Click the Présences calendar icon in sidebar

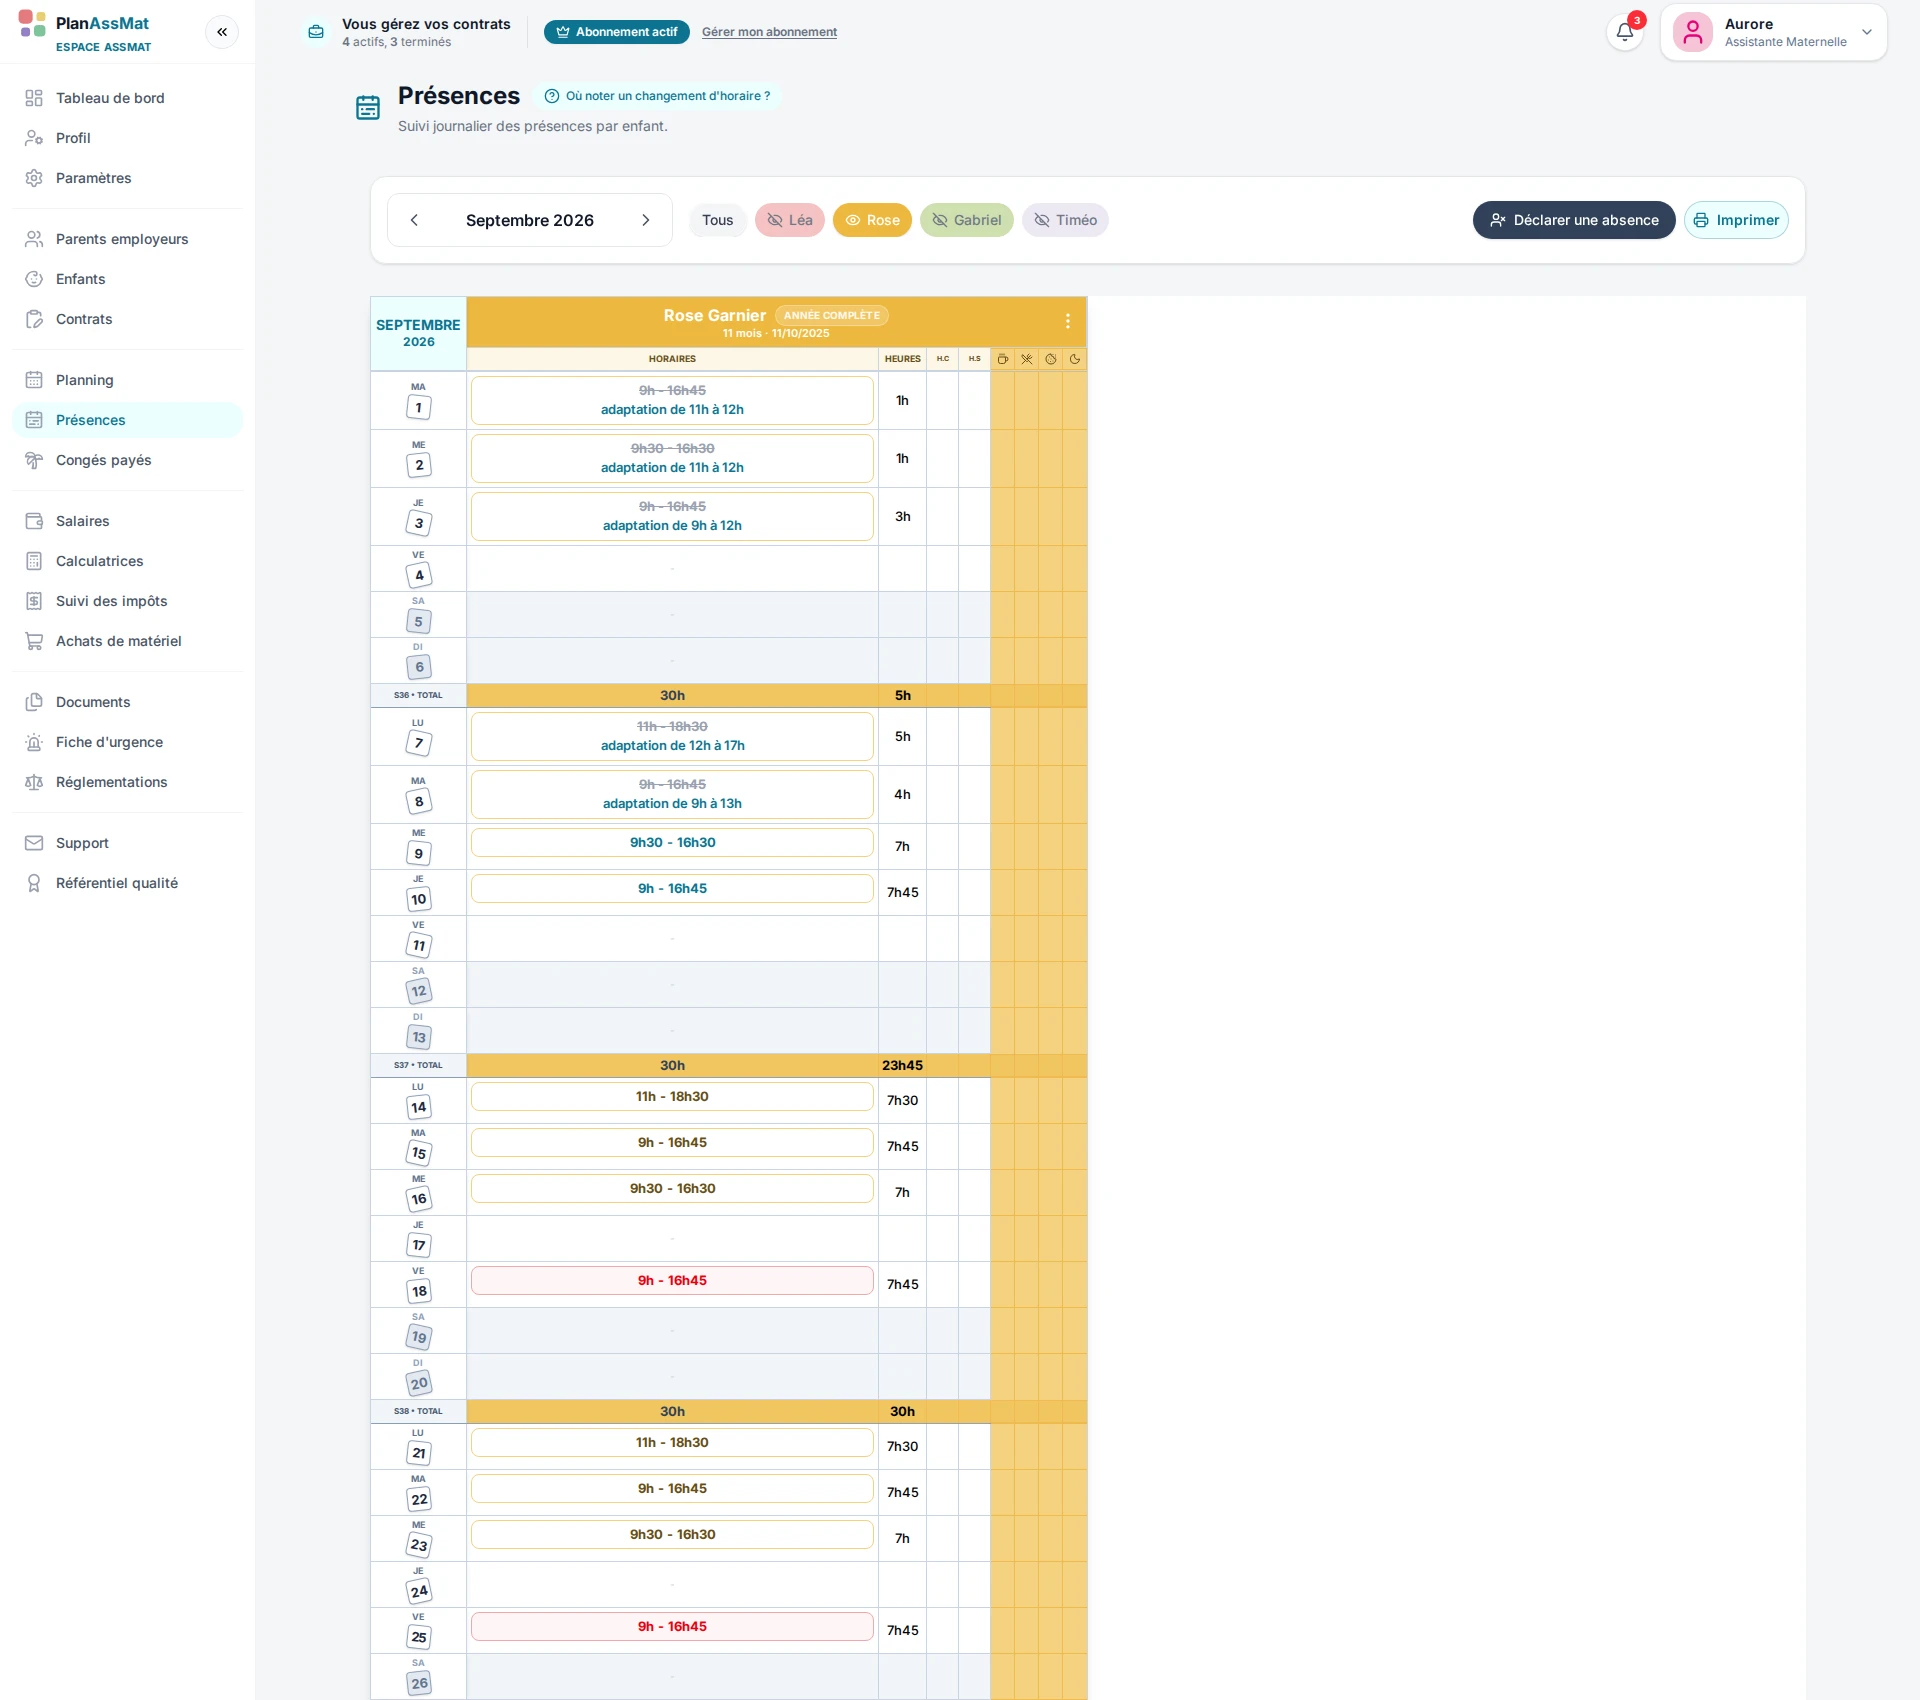34,420
